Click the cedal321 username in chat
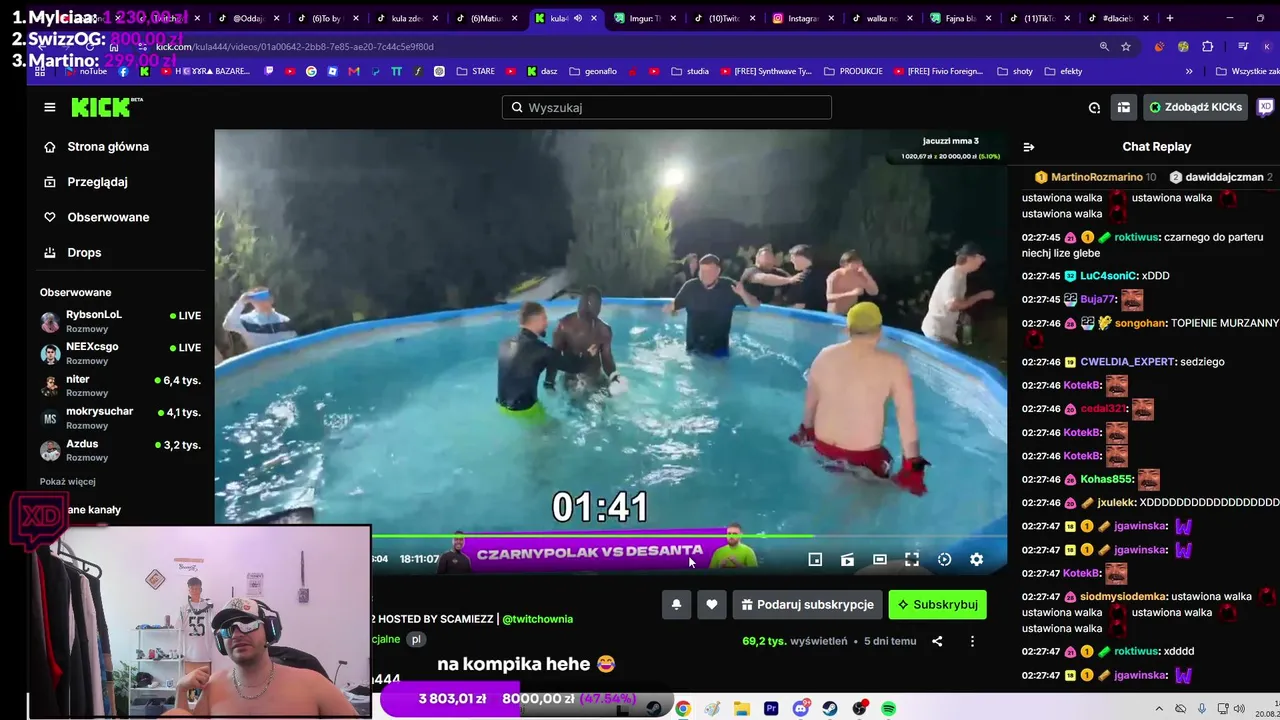 (x=1104, y=409)
